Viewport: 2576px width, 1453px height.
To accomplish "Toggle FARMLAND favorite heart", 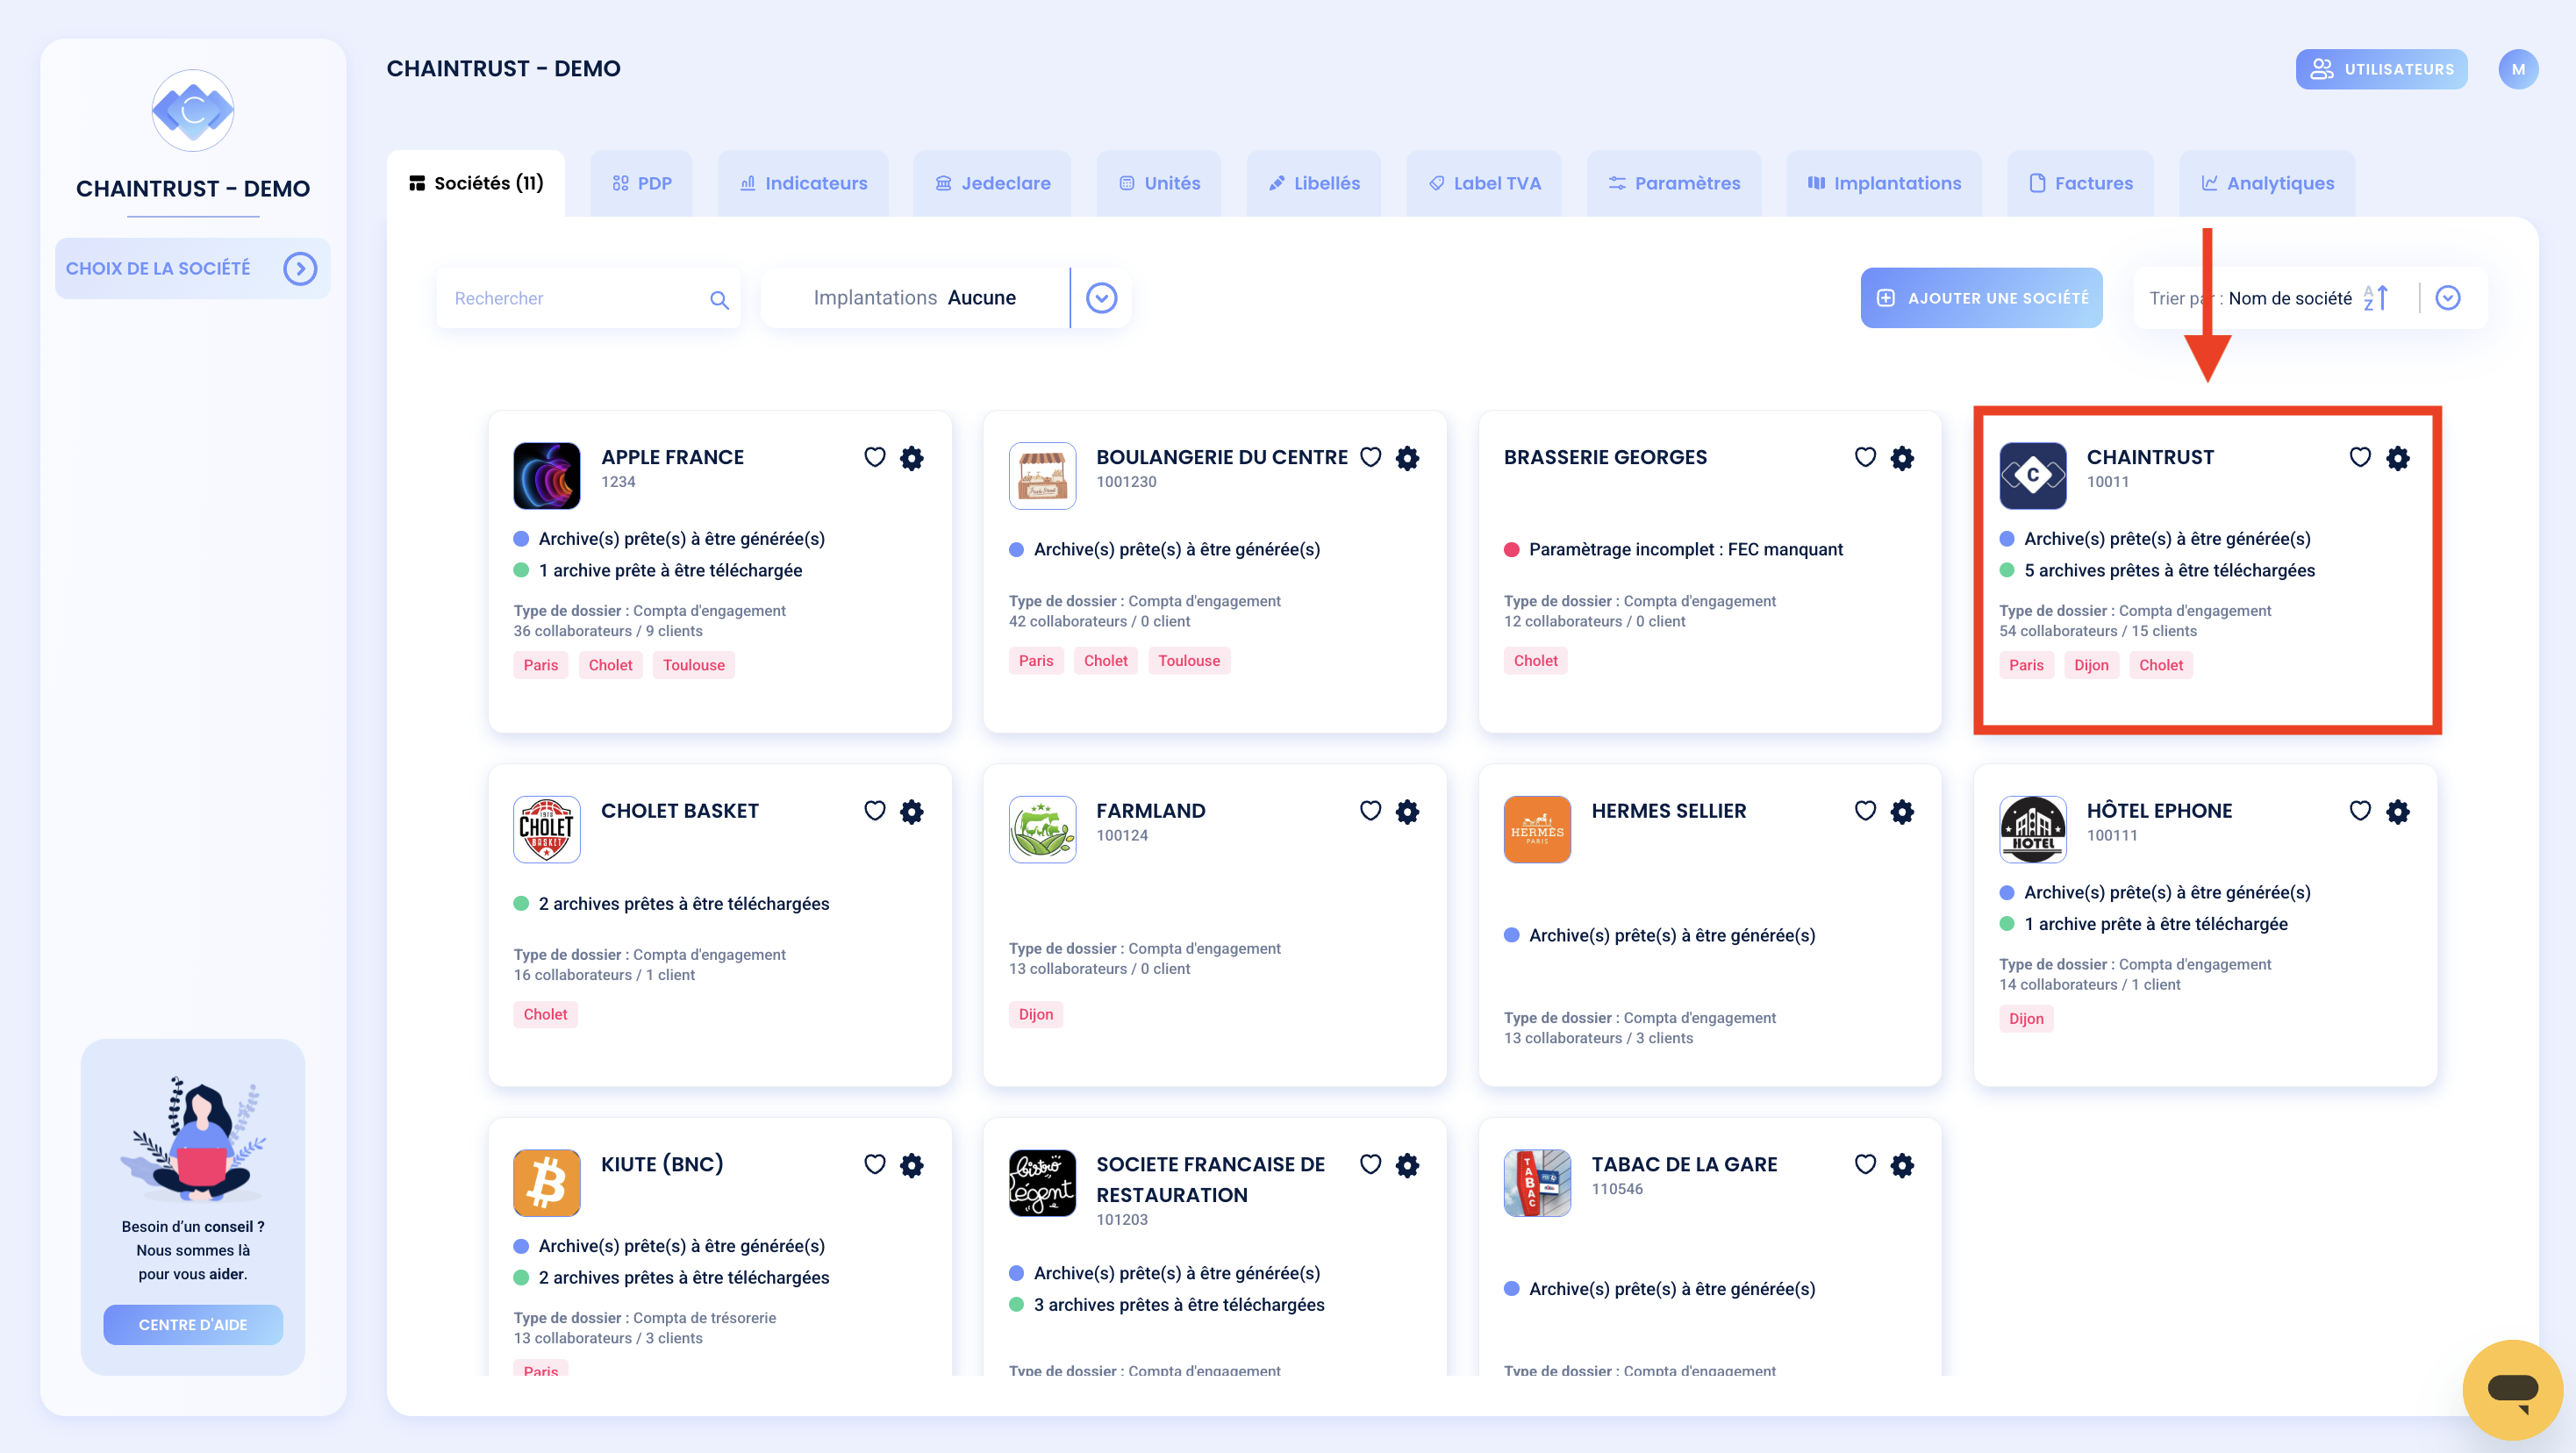I will coord(1371,811).
